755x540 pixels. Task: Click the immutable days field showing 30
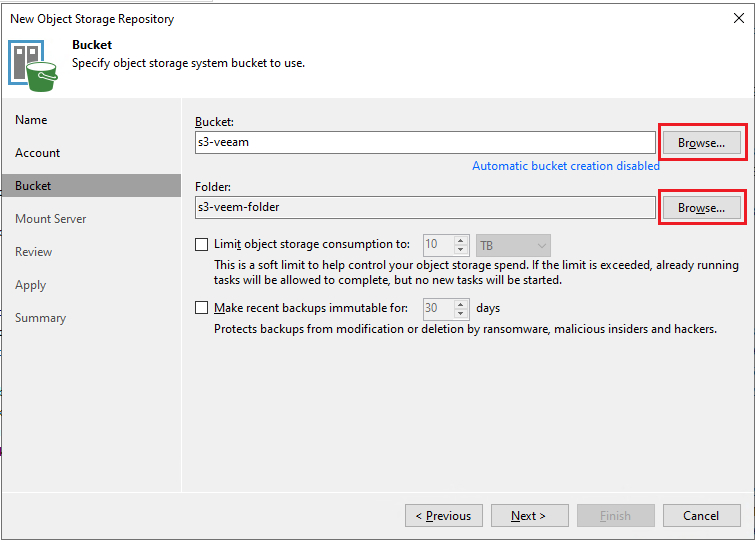[439, 309]
